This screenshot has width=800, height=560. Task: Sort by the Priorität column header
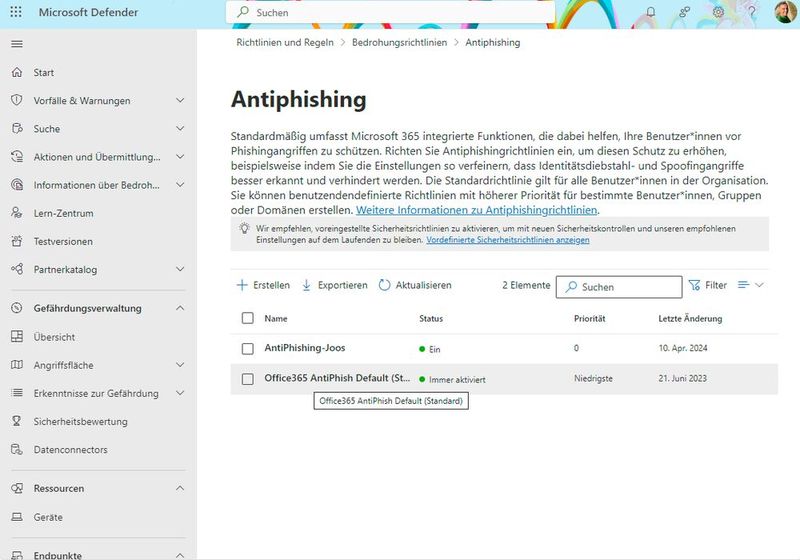click(x=590, y=318)
